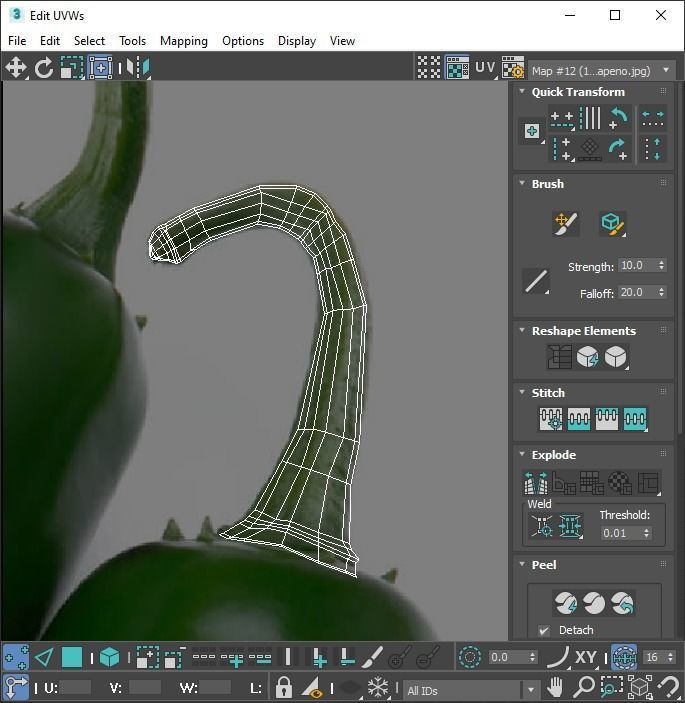Viewport: 685px width, 703px height.
Task: Open the Options menu
Action: 243,41
